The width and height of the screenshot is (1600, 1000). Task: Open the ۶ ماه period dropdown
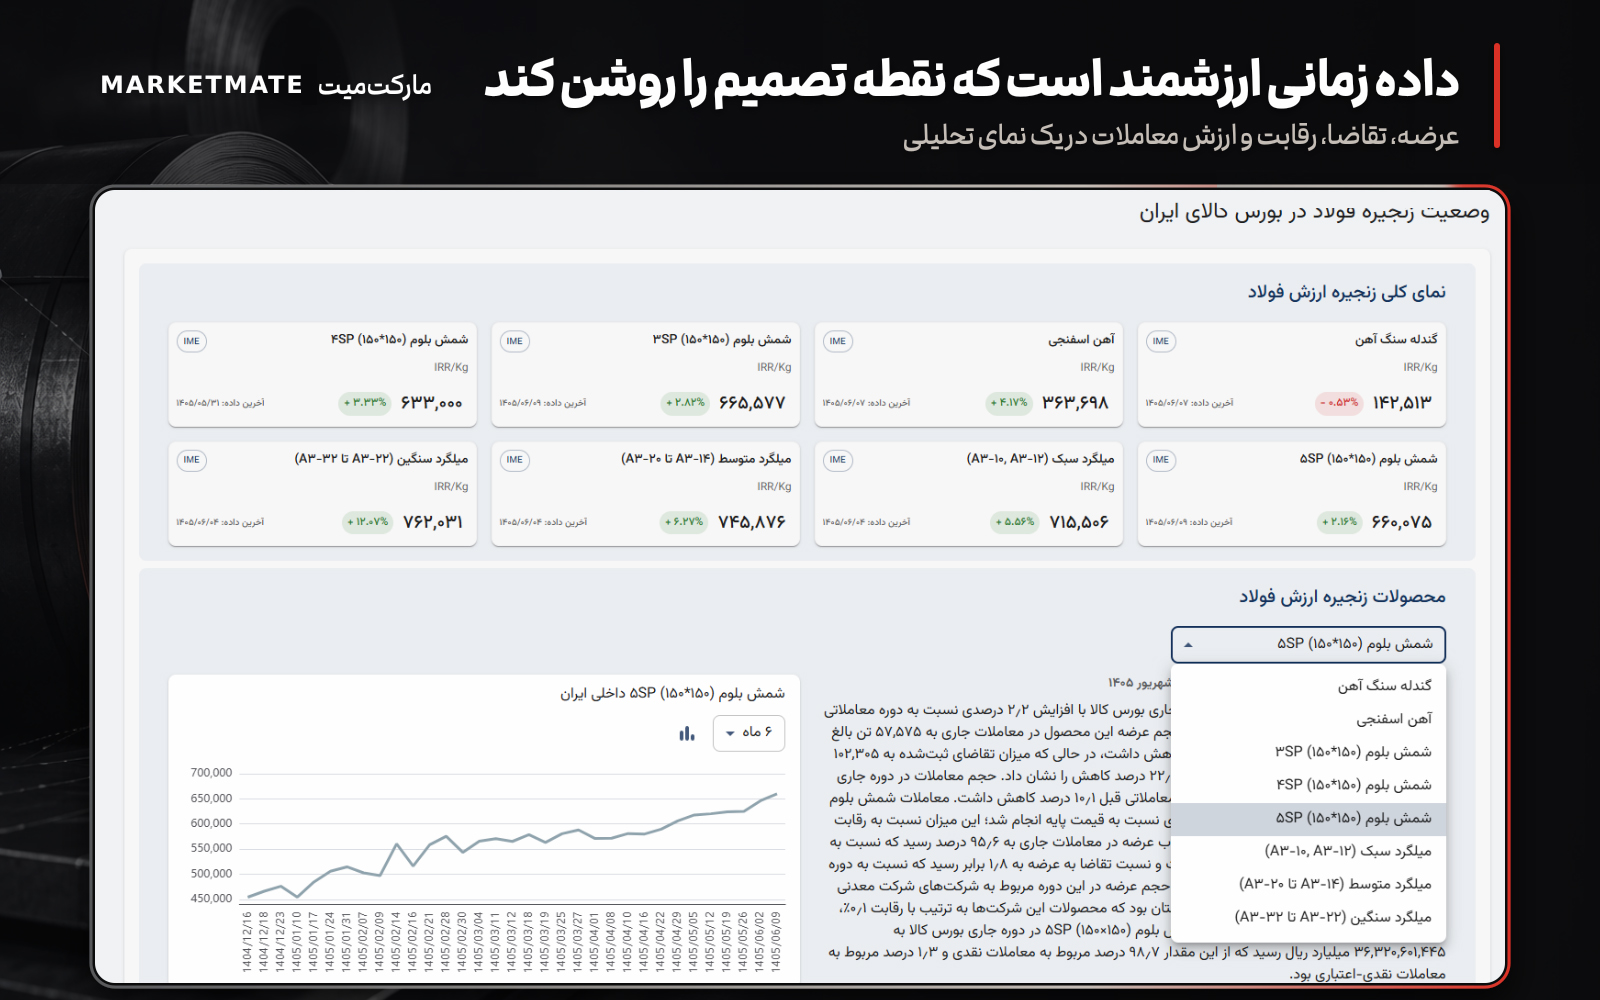749,733
